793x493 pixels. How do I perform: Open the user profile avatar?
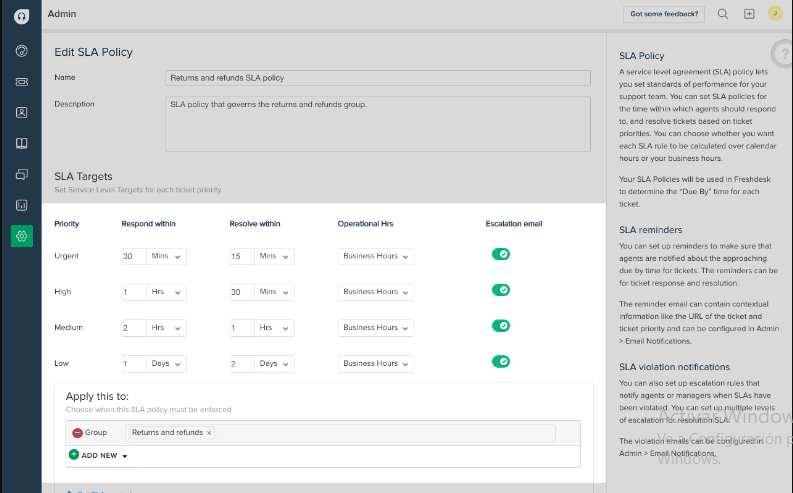(774, 14)
